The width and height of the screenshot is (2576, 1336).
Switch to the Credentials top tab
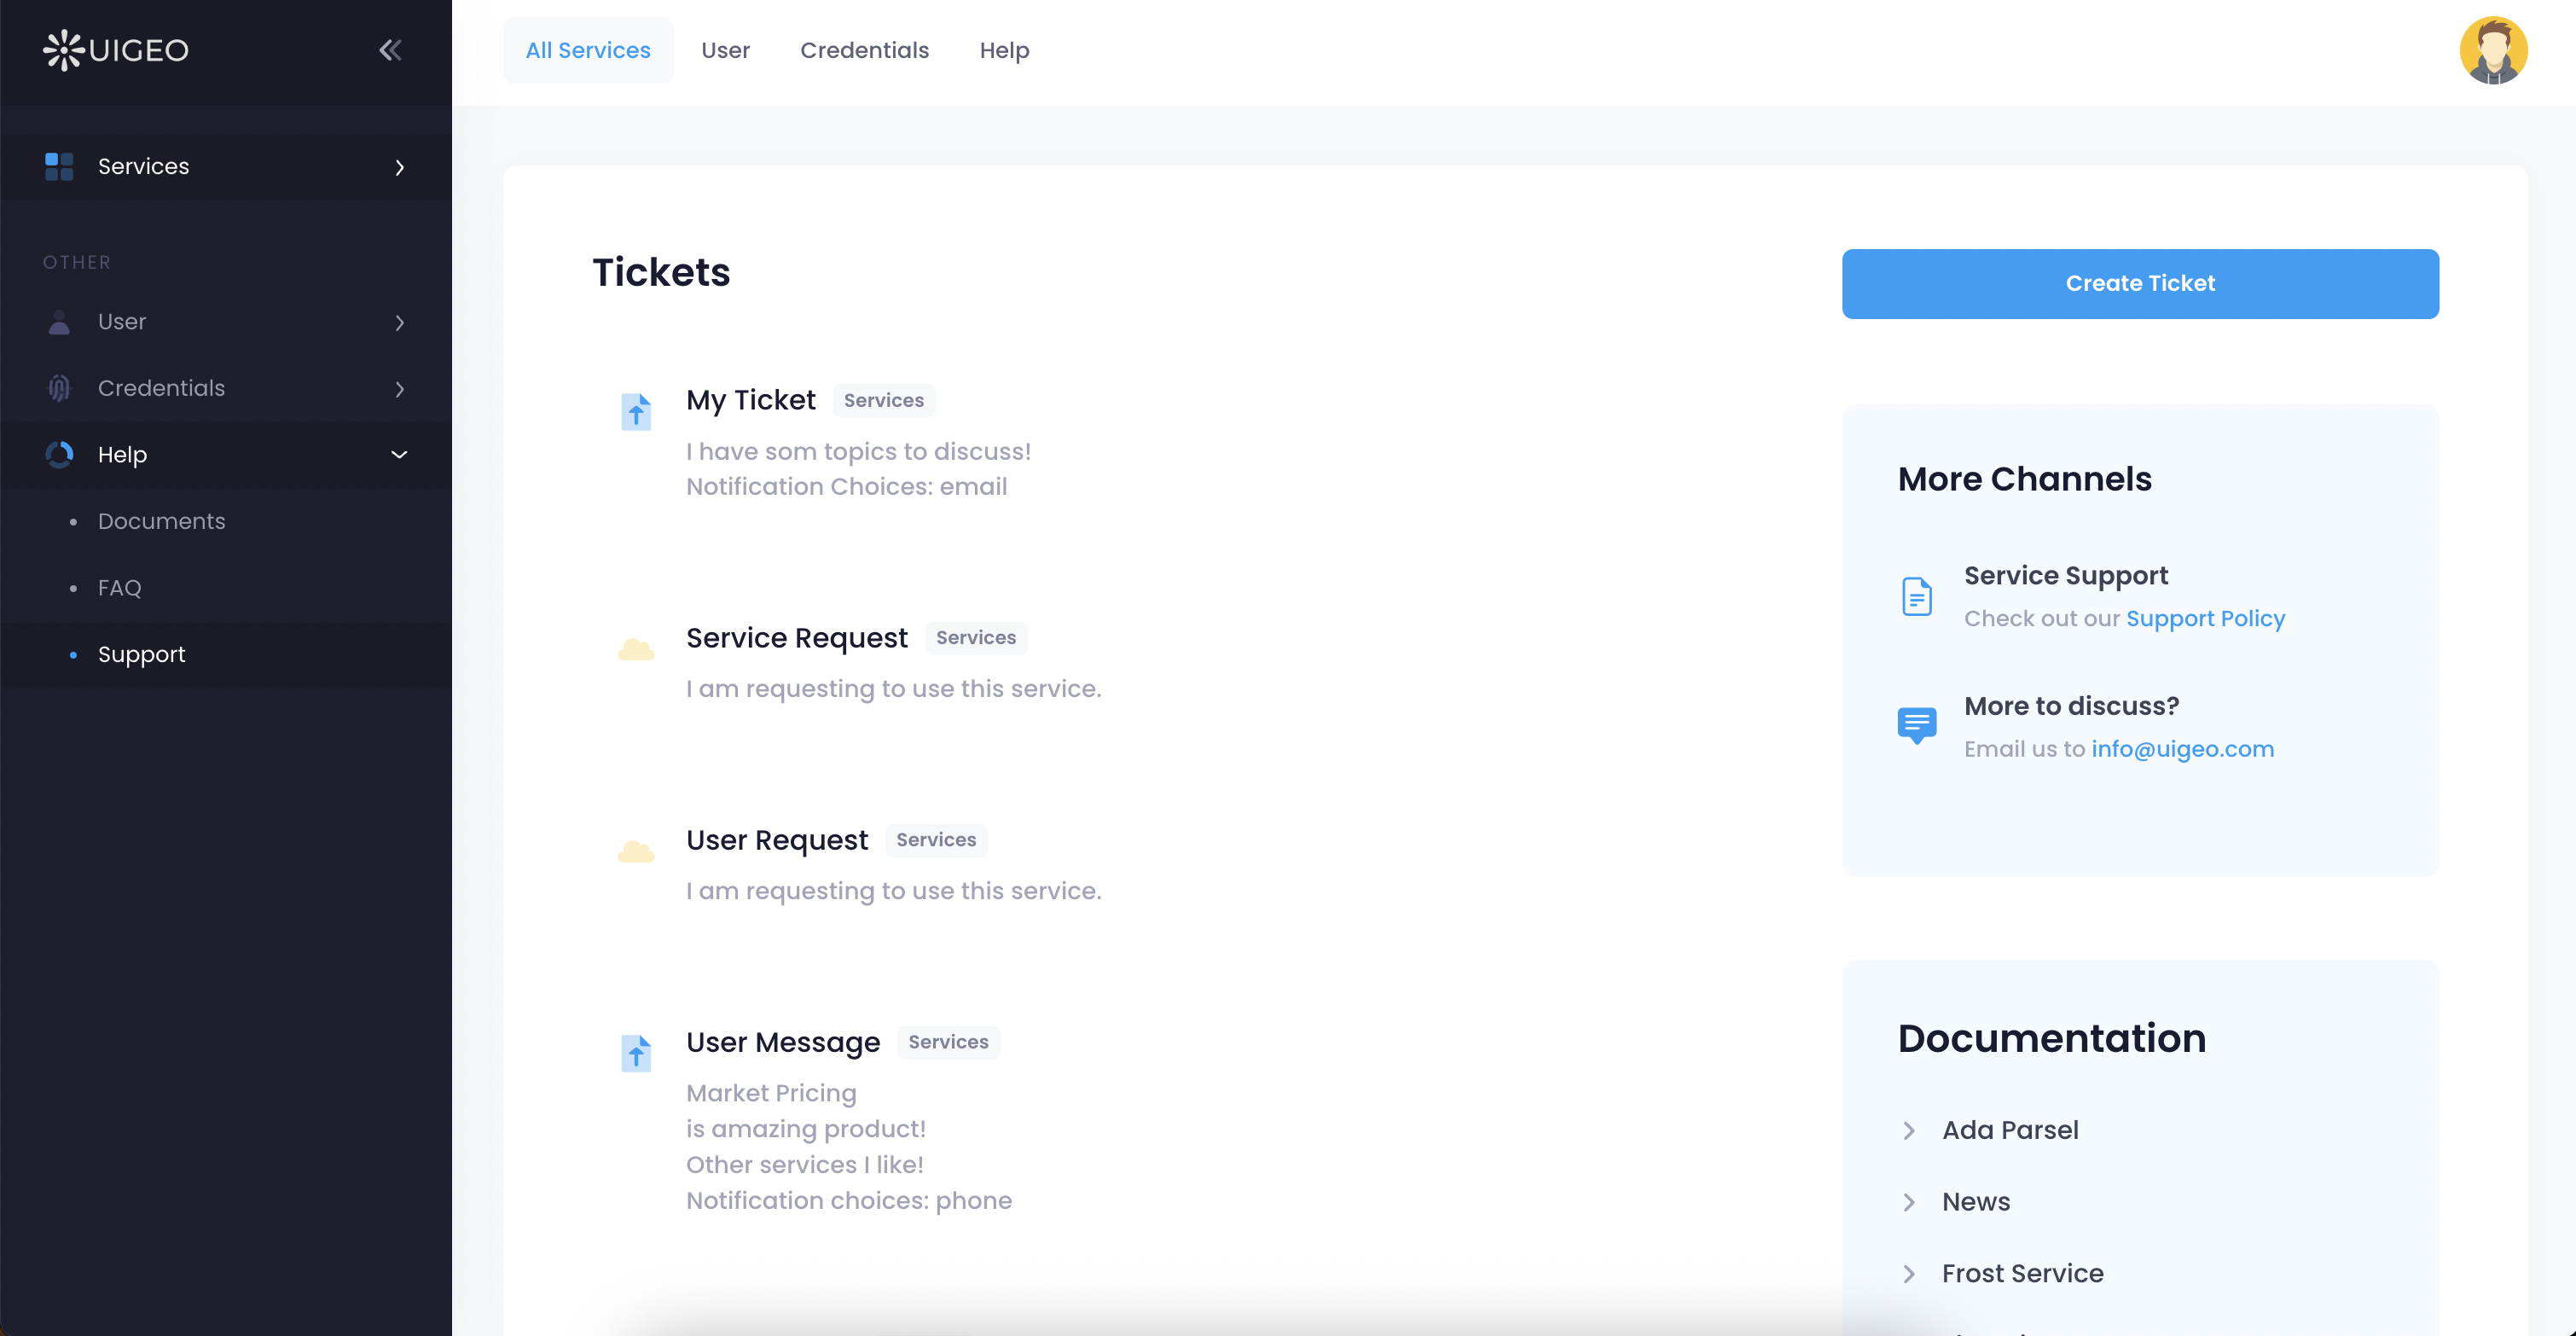(864, 50)
